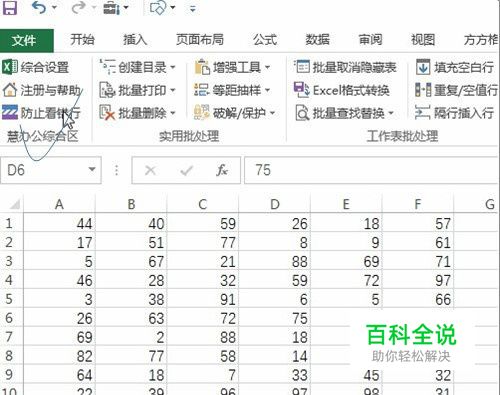Select column A header

tap(59, 204)
